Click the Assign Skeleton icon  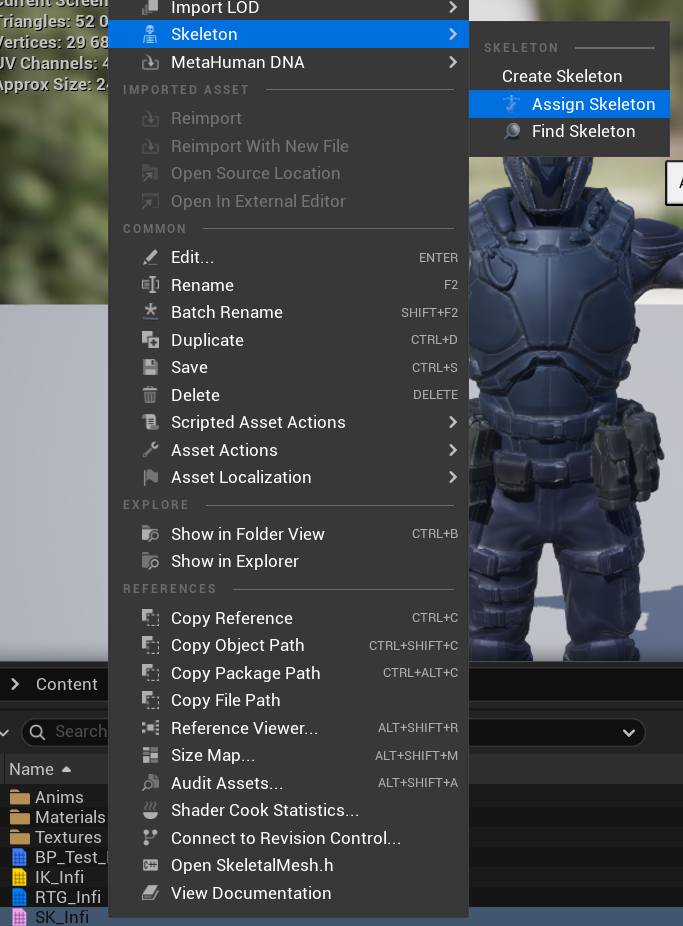512,104
